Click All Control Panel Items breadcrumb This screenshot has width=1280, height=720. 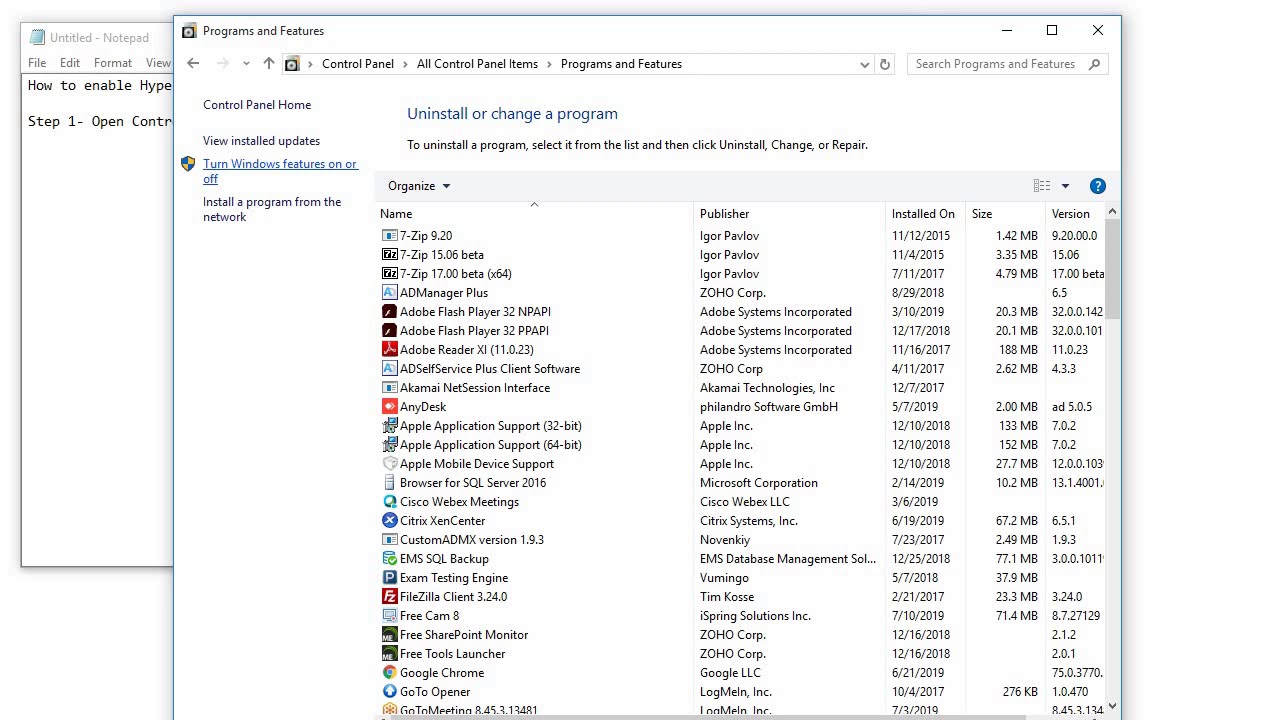tap(477, 64)
